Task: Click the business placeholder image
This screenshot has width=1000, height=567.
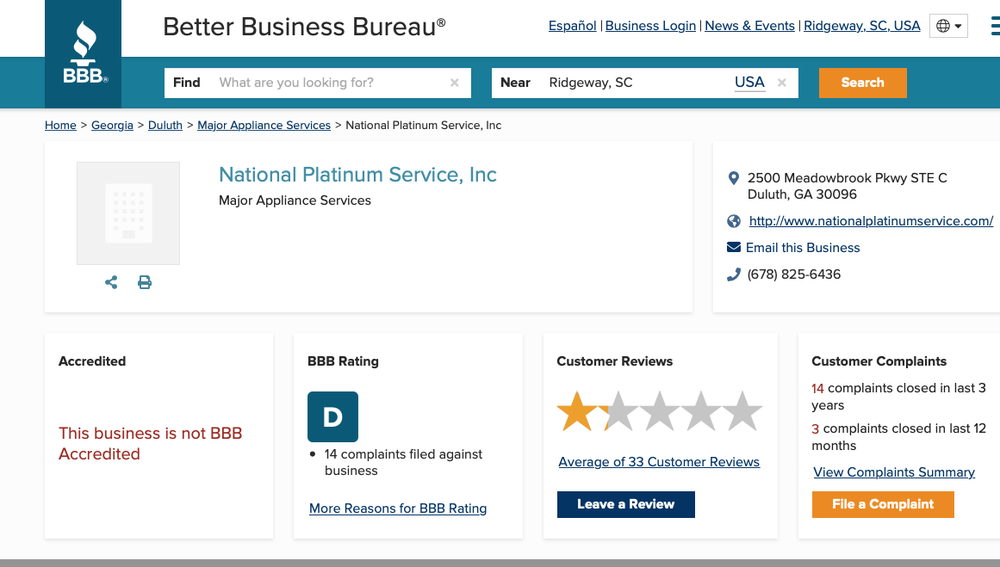Action: click(x=128, y=213)
